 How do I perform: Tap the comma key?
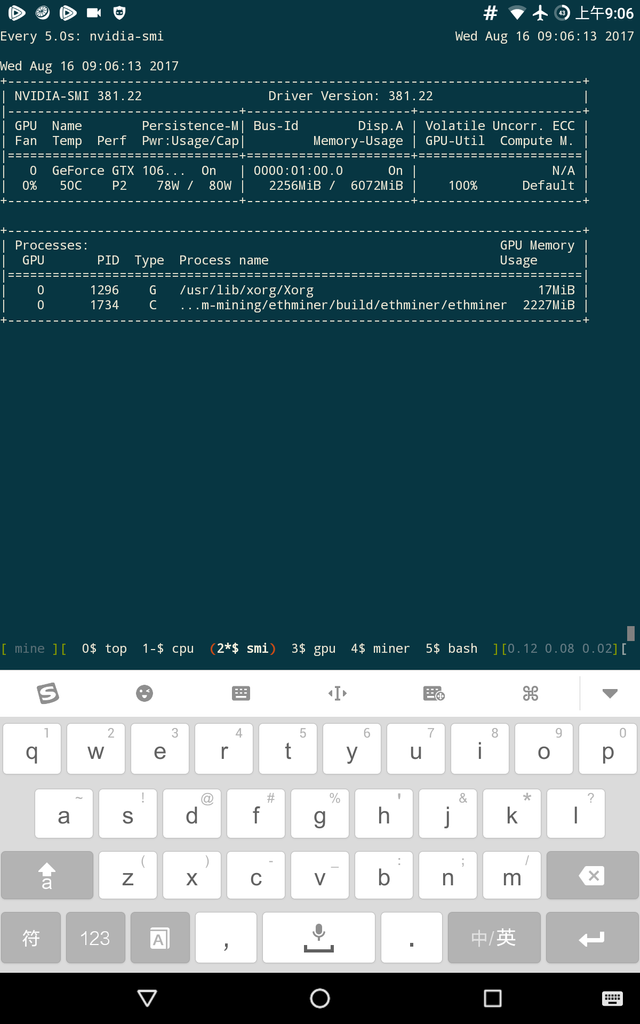(226, 938)
